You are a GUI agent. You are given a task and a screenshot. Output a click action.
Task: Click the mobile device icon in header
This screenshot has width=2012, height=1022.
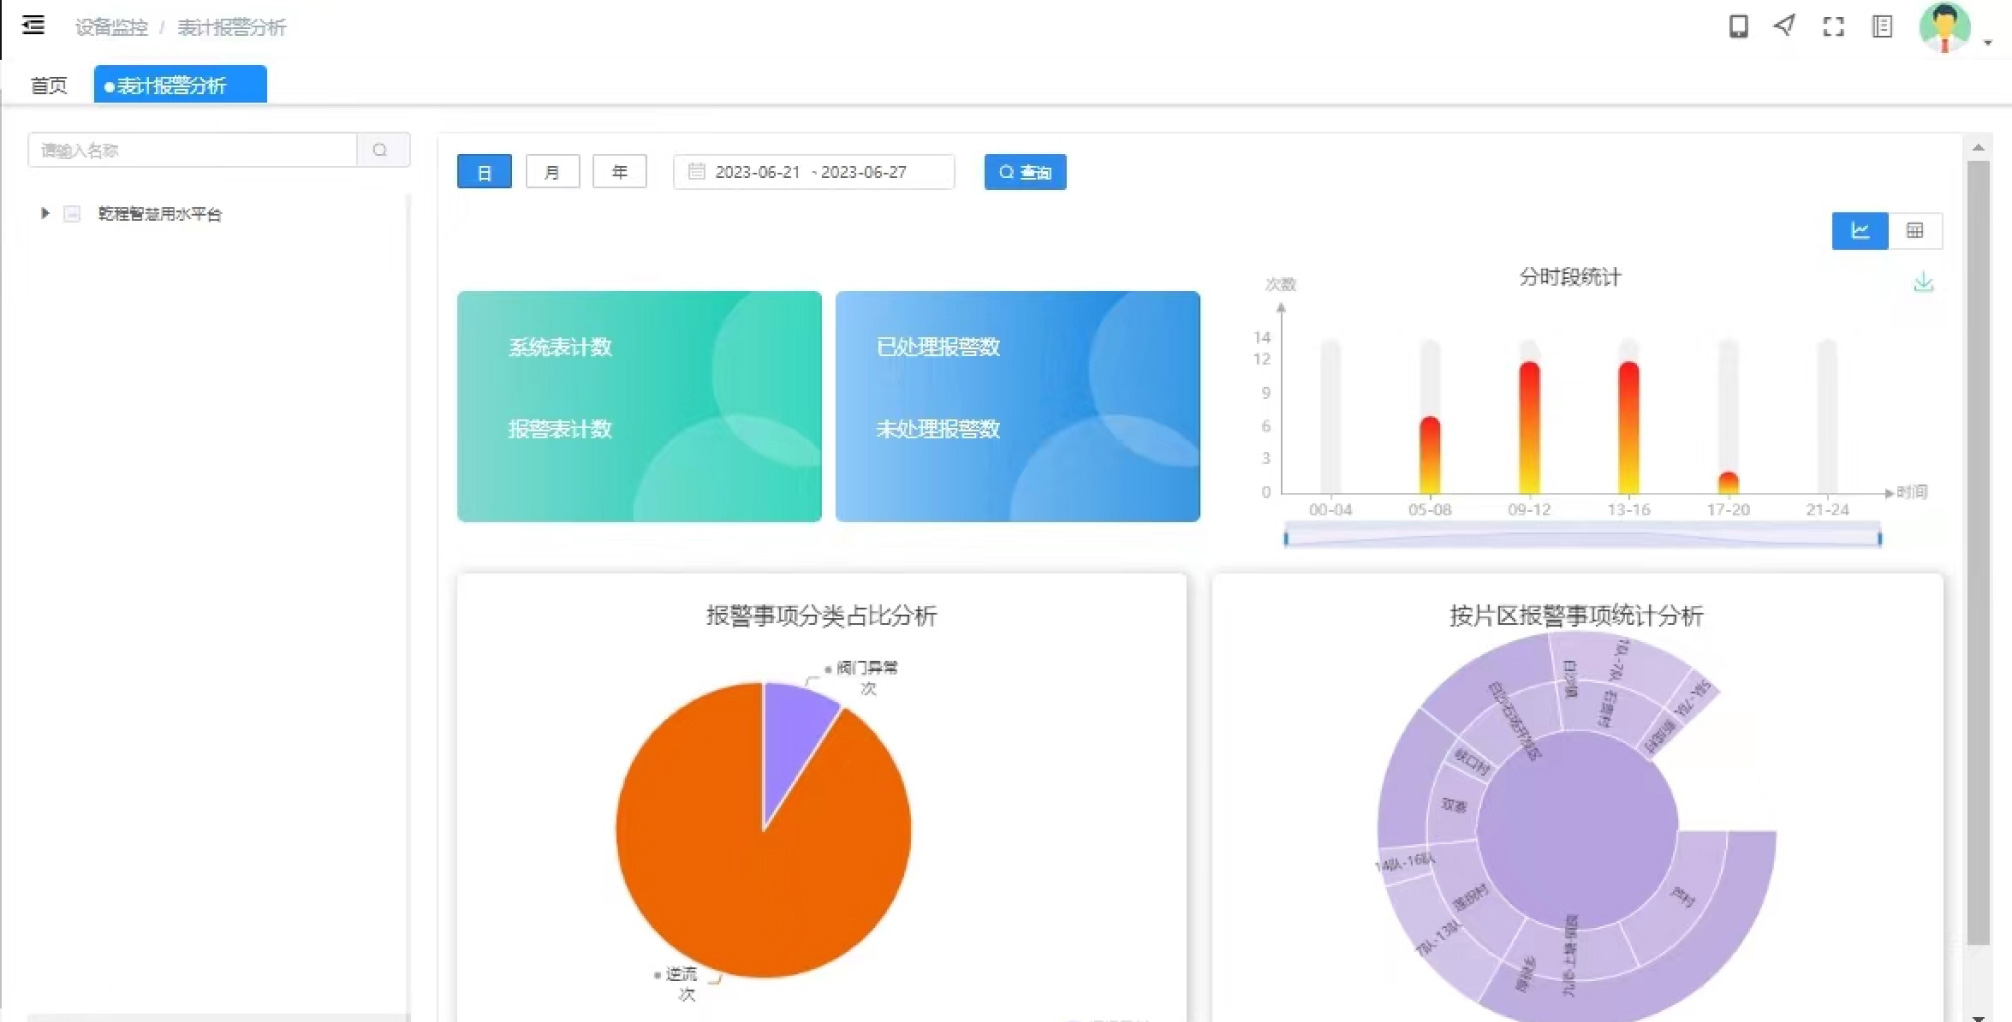point(1738,27)
